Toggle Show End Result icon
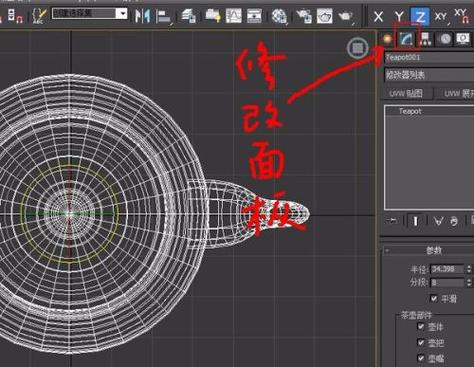Image resolution: width=474 pixels, height=367 pixels. pyautogui.click(x=415, y=221)
